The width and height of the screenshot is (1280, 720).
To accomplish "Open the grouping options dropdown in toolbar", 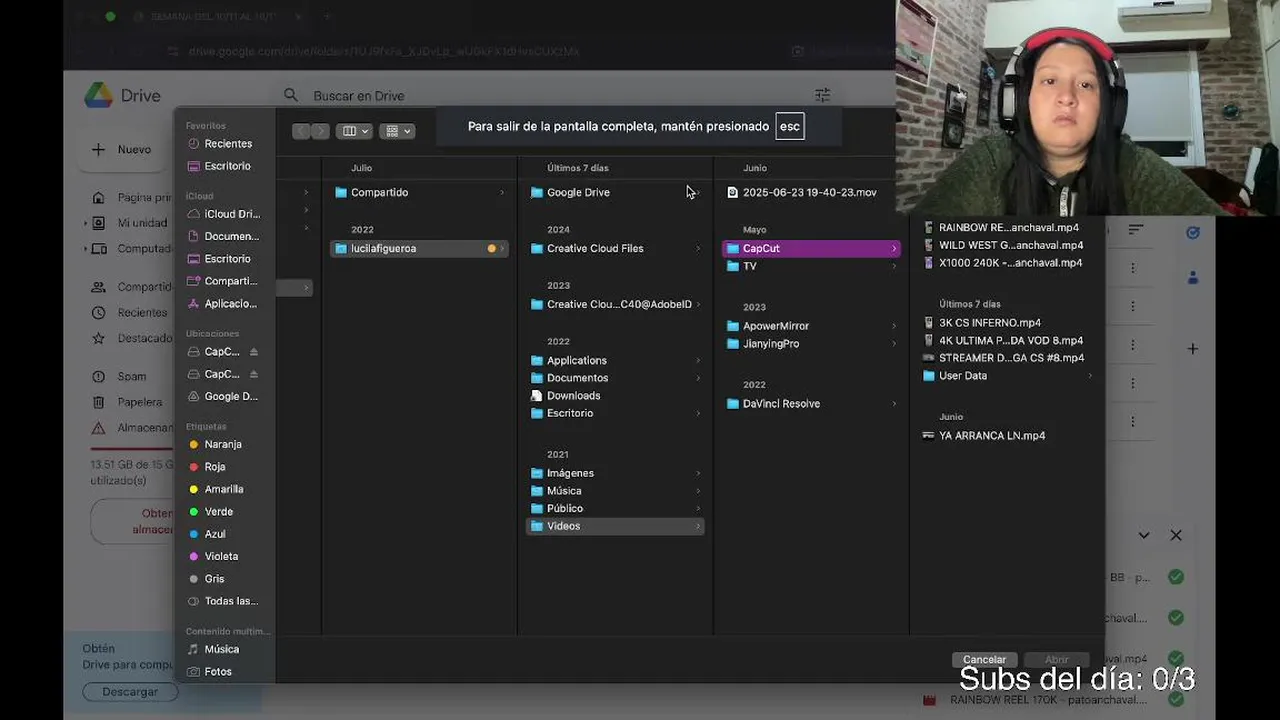I will [398, 131].
